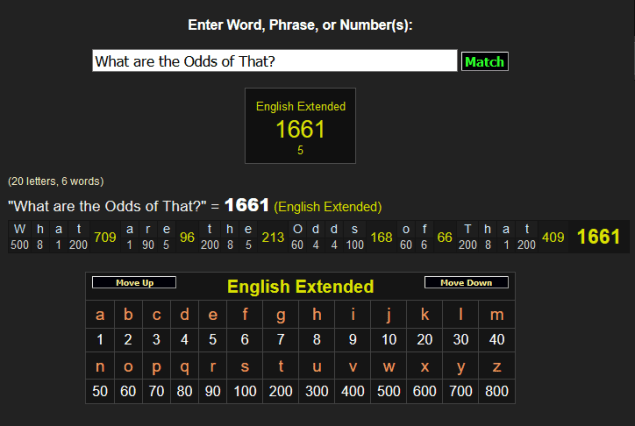The width and height of the screenshot is (635, 426).
Task: Click the yellow English Extended label in parentheses
Action: [328, 207]
